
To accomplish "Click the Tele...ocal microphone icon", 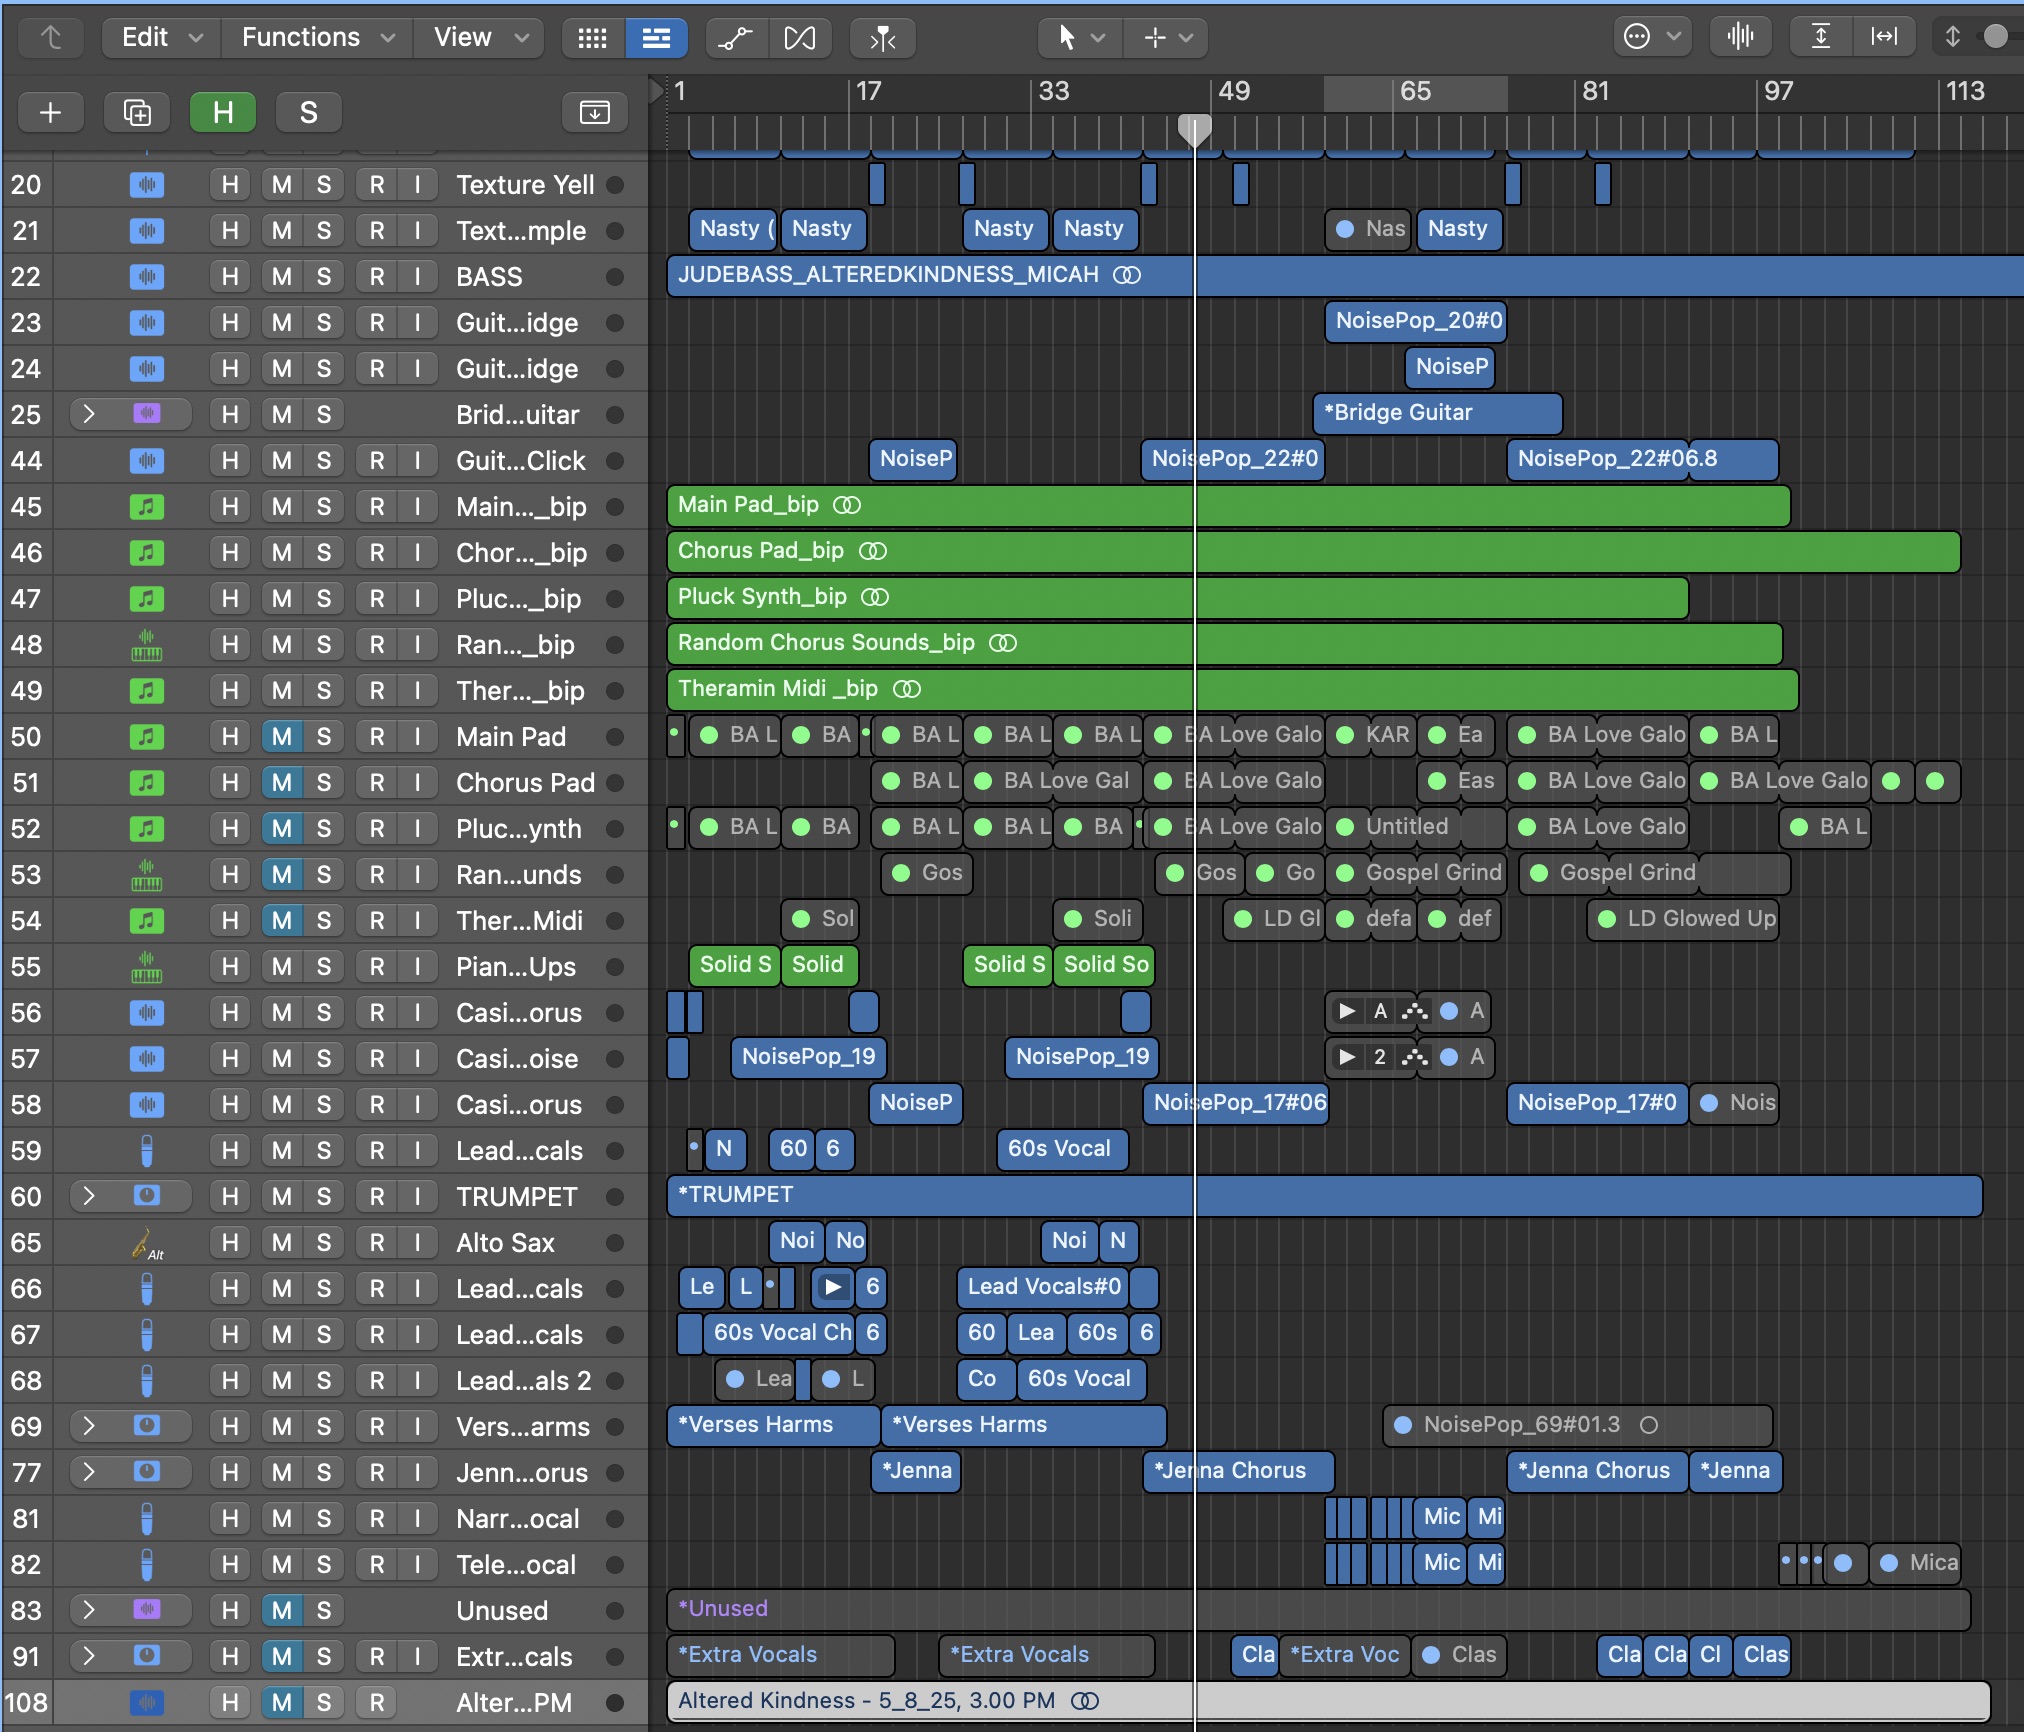I will 147,1565.
